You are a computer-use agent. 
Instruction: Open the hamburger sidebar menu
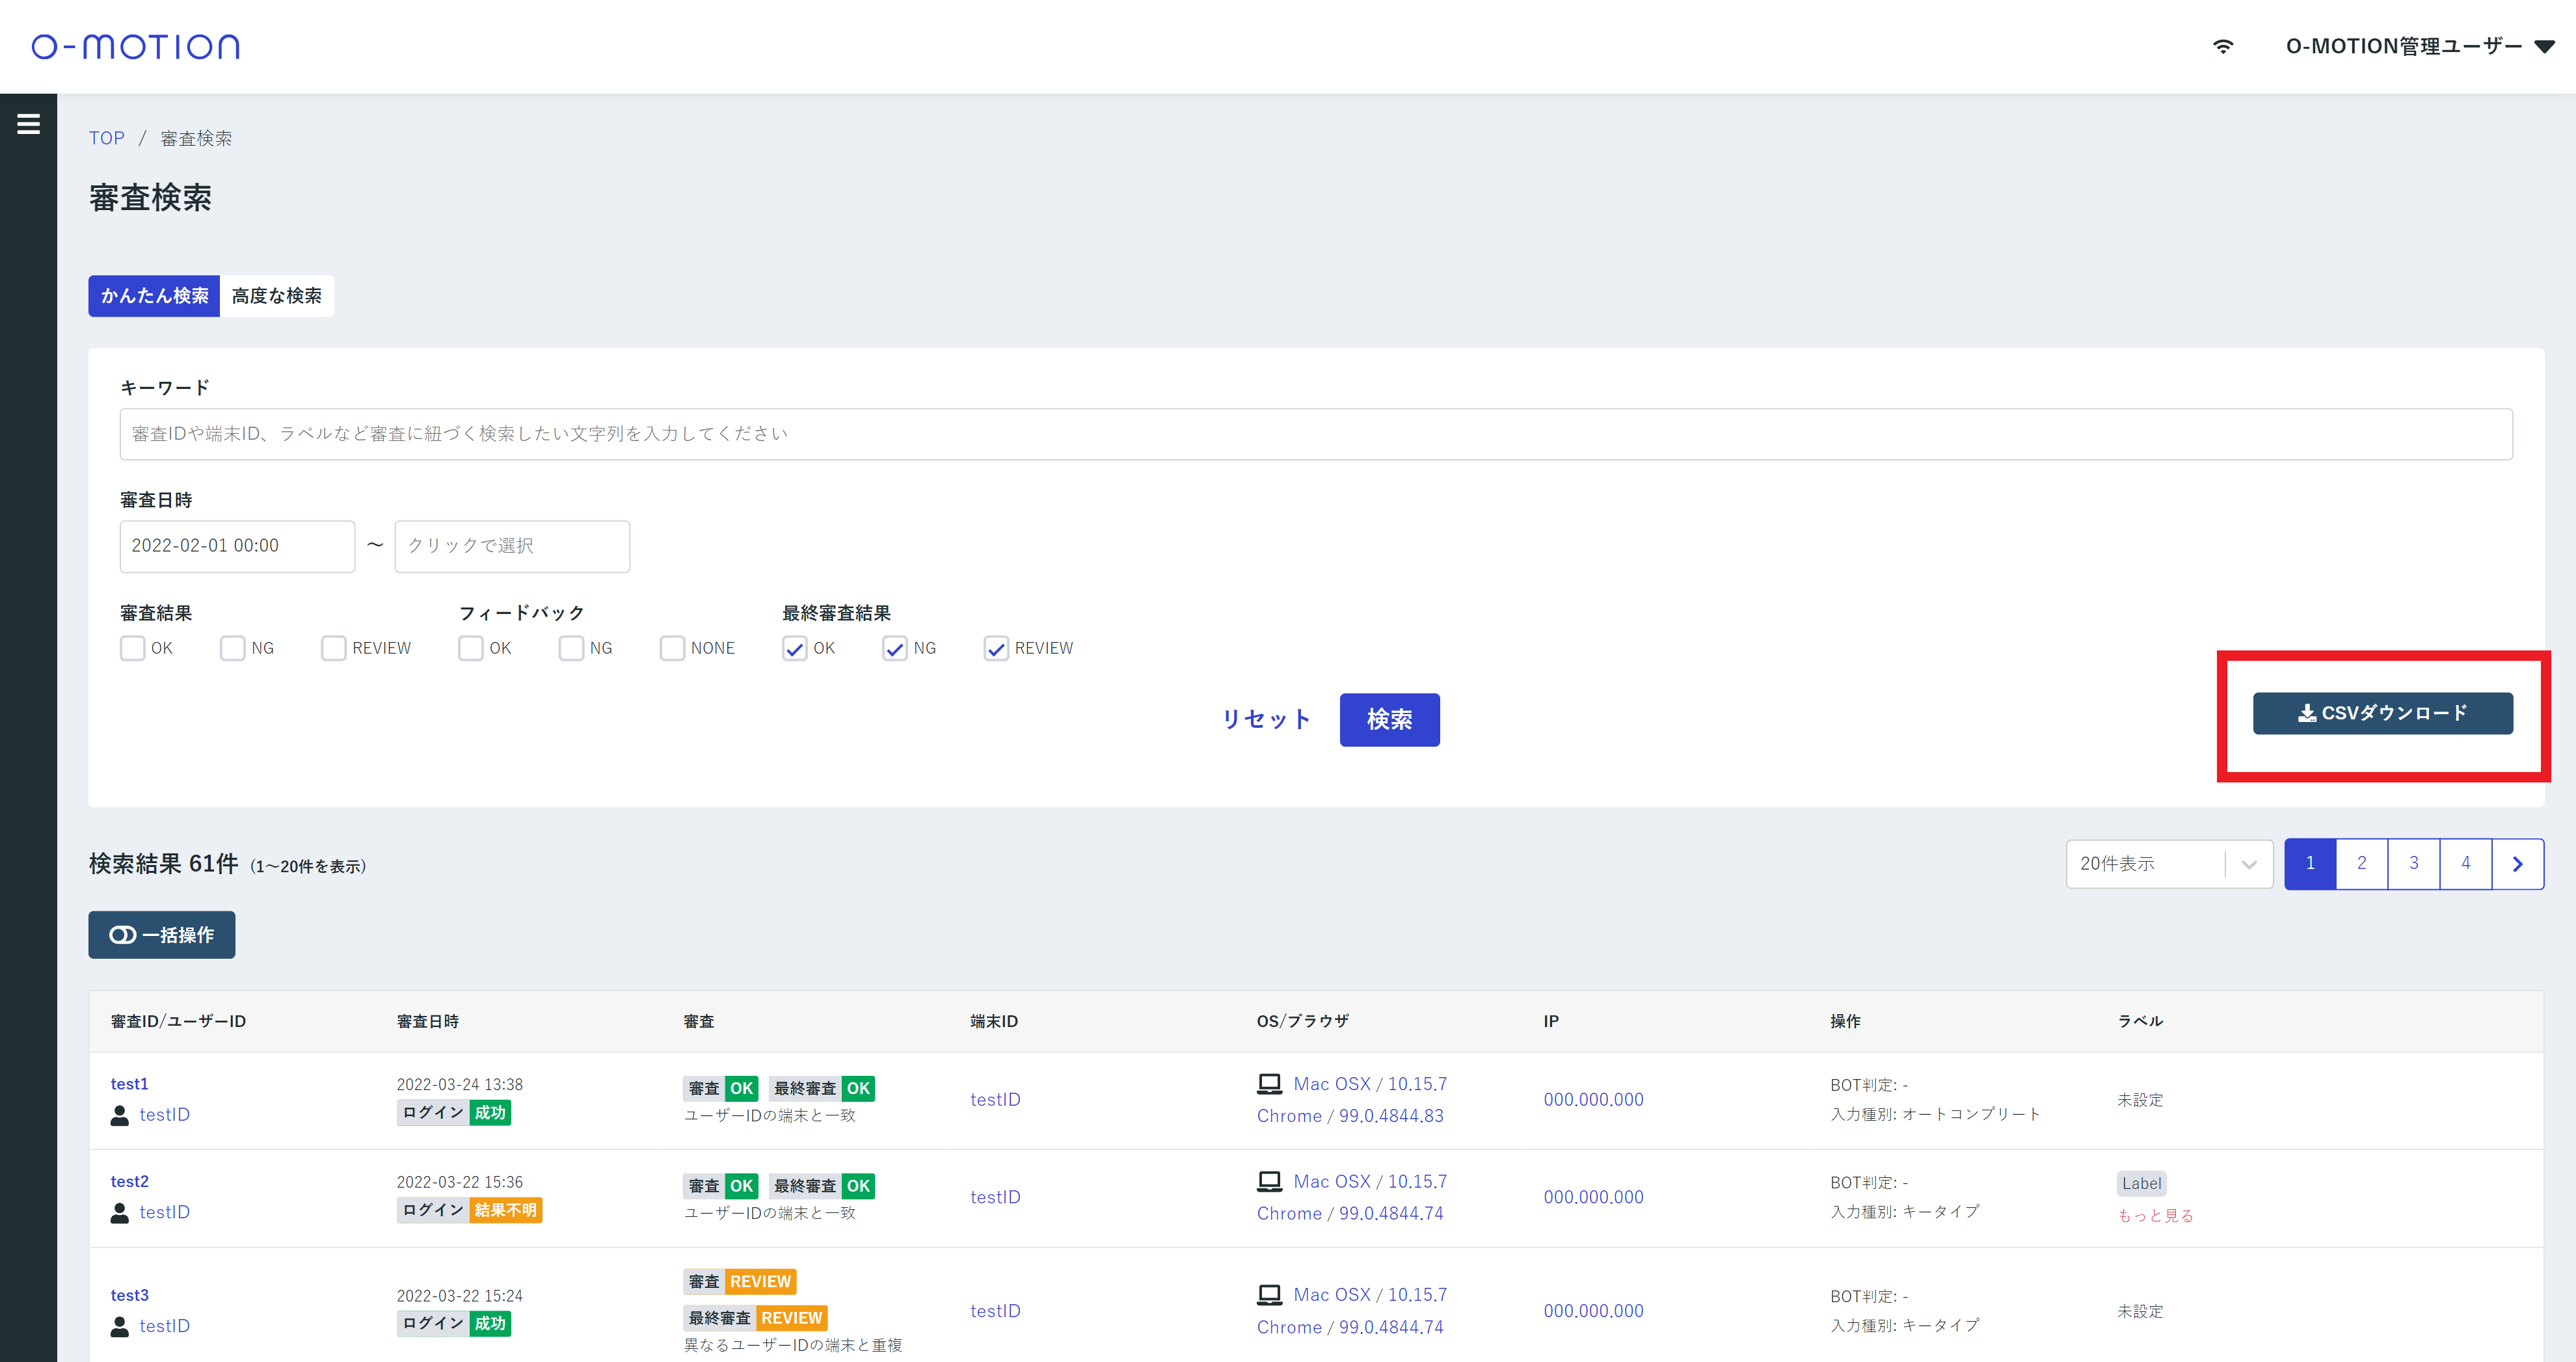(x=28, y=124)
